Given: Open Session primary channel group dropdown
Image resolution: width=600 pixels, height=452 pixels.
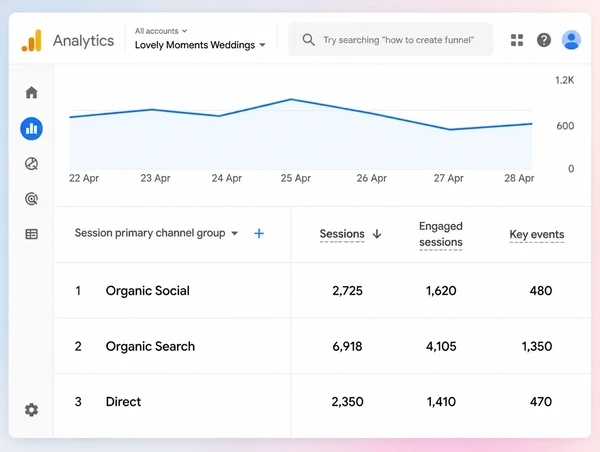Looking at the screenshot, I should (x=157, y=233).
